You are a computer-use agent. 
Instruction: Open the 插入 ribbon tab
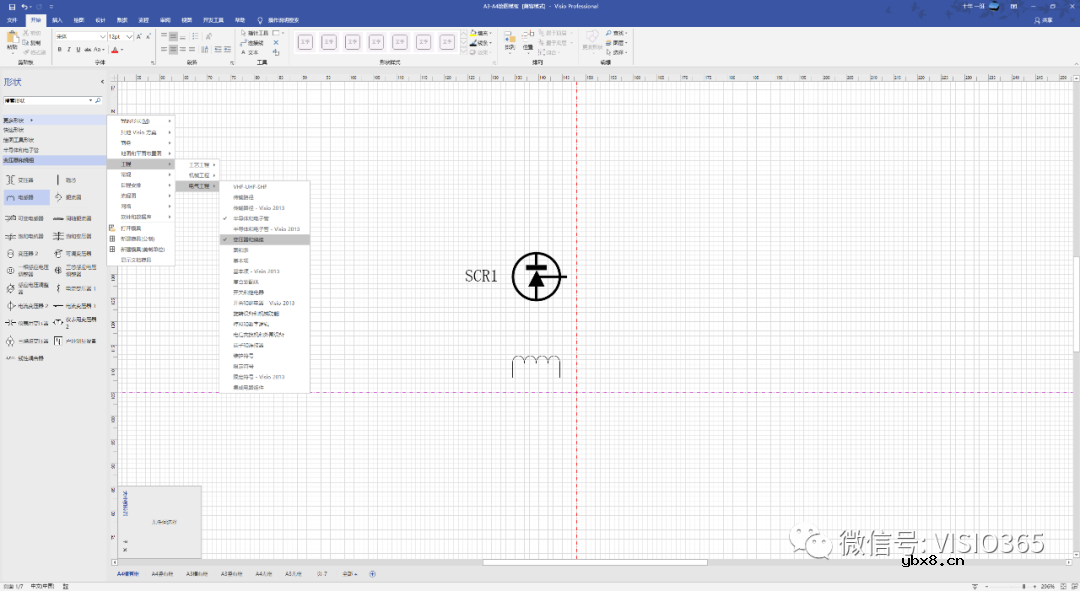coord(57,20)
